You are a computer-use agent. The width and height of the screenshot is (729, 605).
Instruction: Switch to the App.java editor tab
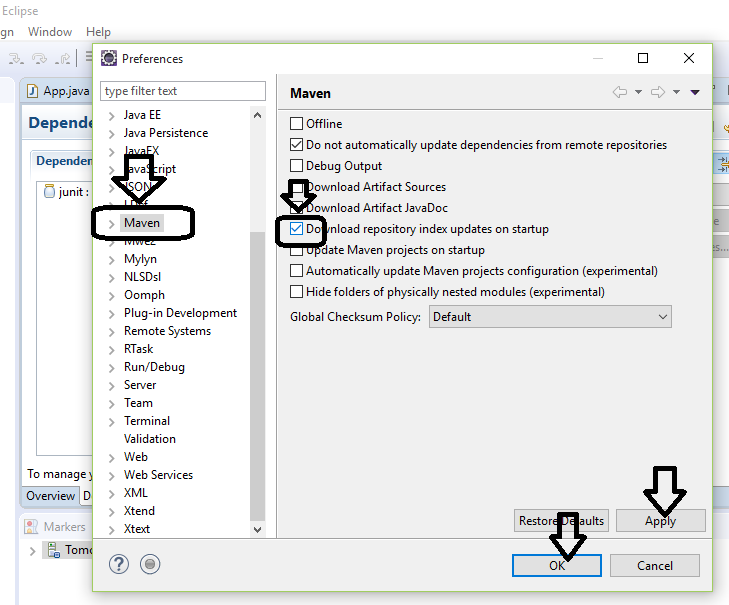point(58,91)
